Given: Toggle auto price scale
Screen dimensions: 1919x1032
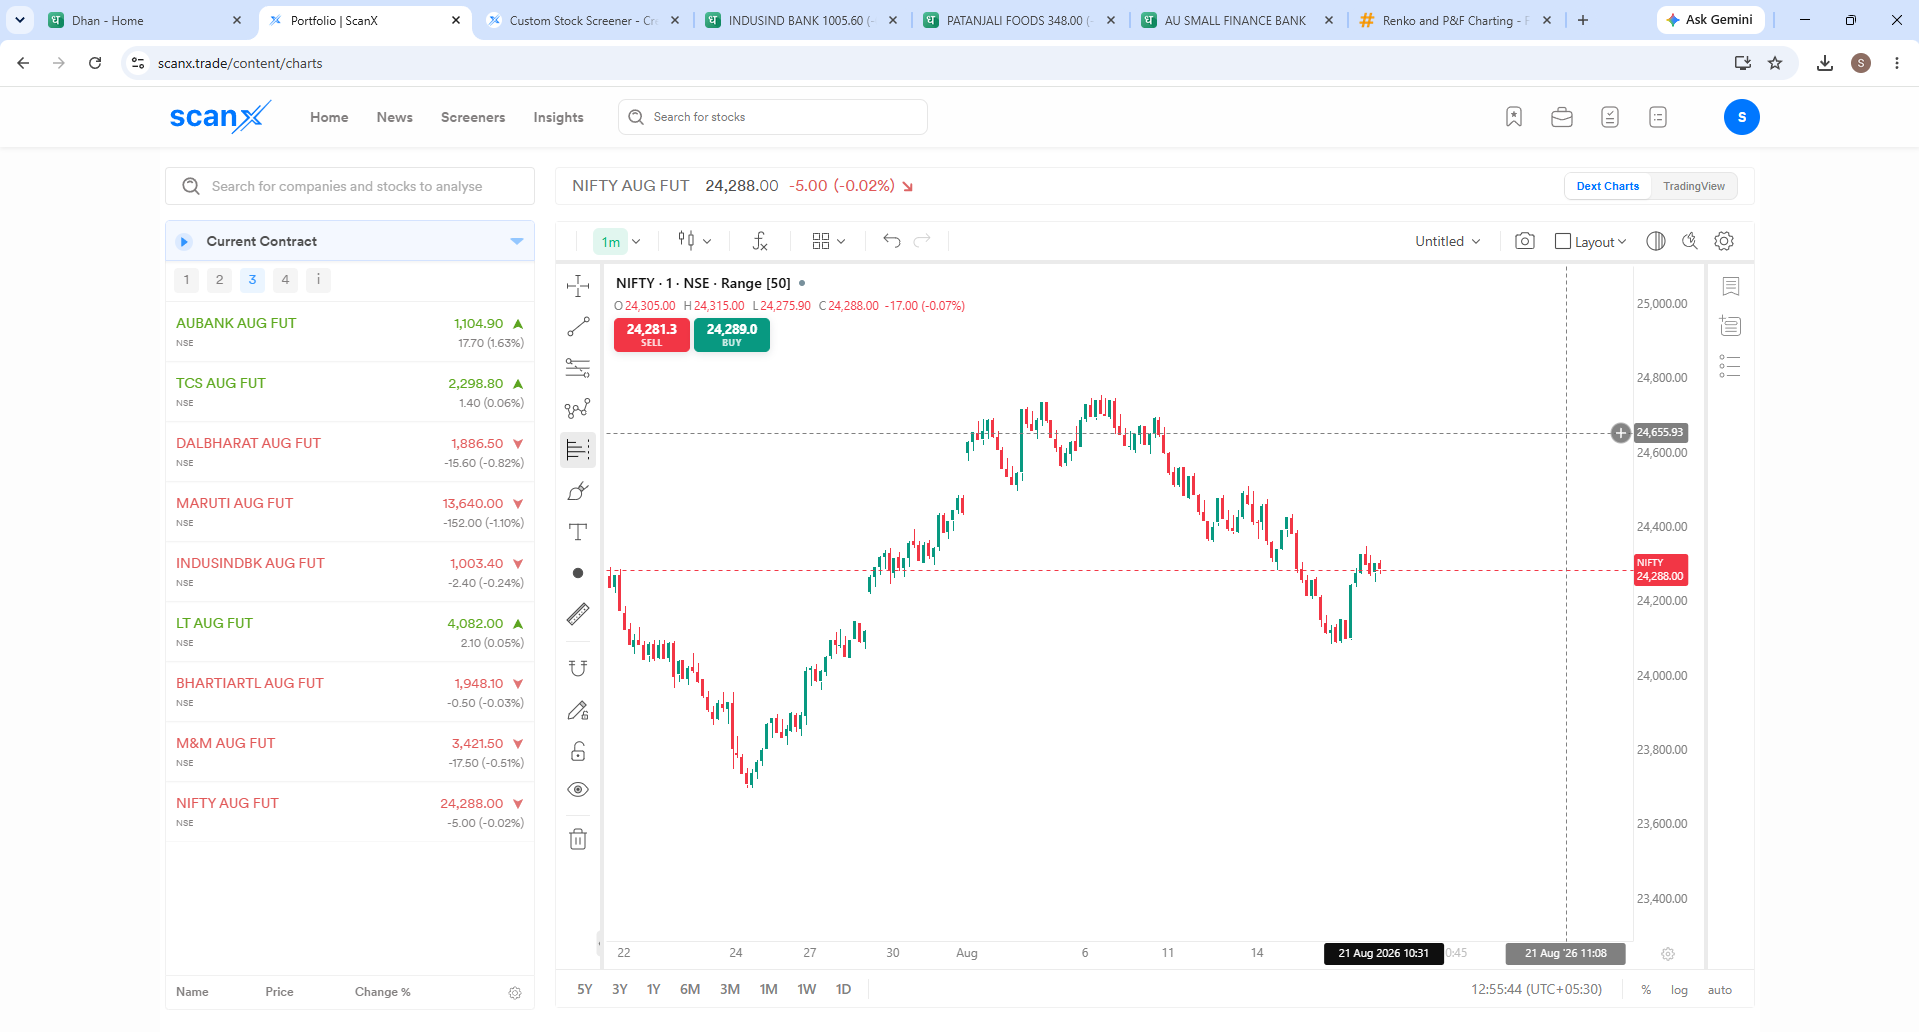Looking at the screenshot, I should [x=1720, y=990].
